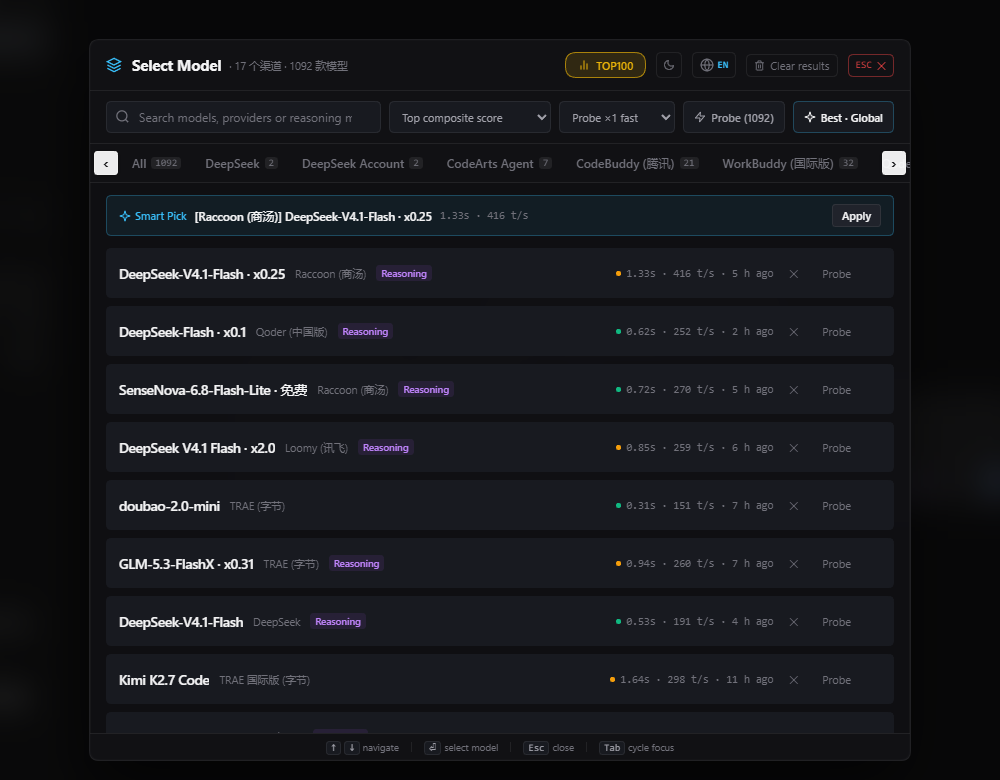Screen dimensions: 1000x780
Task: Open Top composite score sort dropdown
Action: (x=470, y=117)
